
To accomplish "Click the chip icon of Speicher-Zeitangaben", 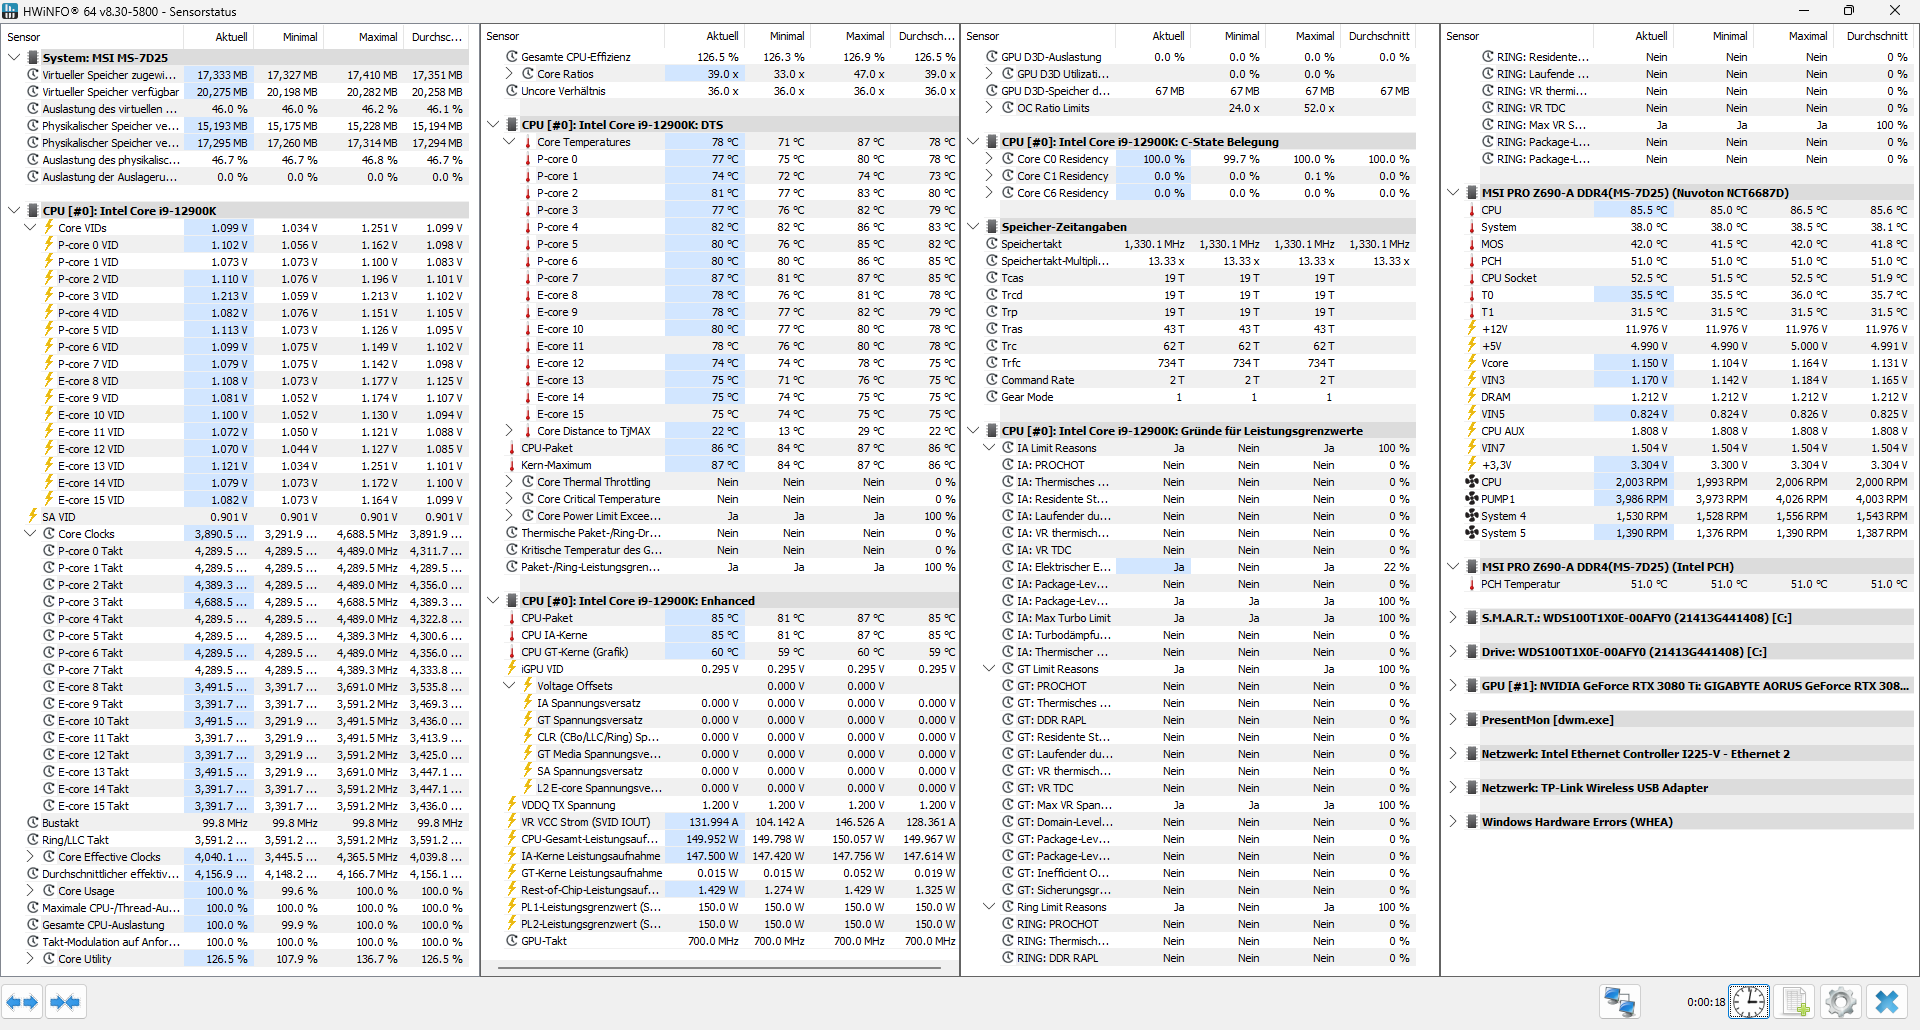I will (x=992, y=227).
